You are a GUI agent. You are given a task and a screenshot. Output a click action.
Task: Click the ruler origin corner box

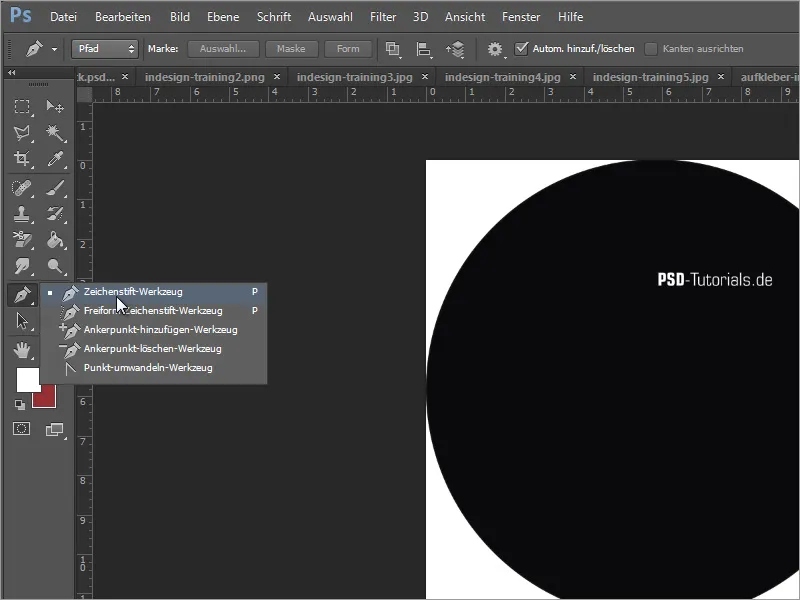tap(84, 94)
